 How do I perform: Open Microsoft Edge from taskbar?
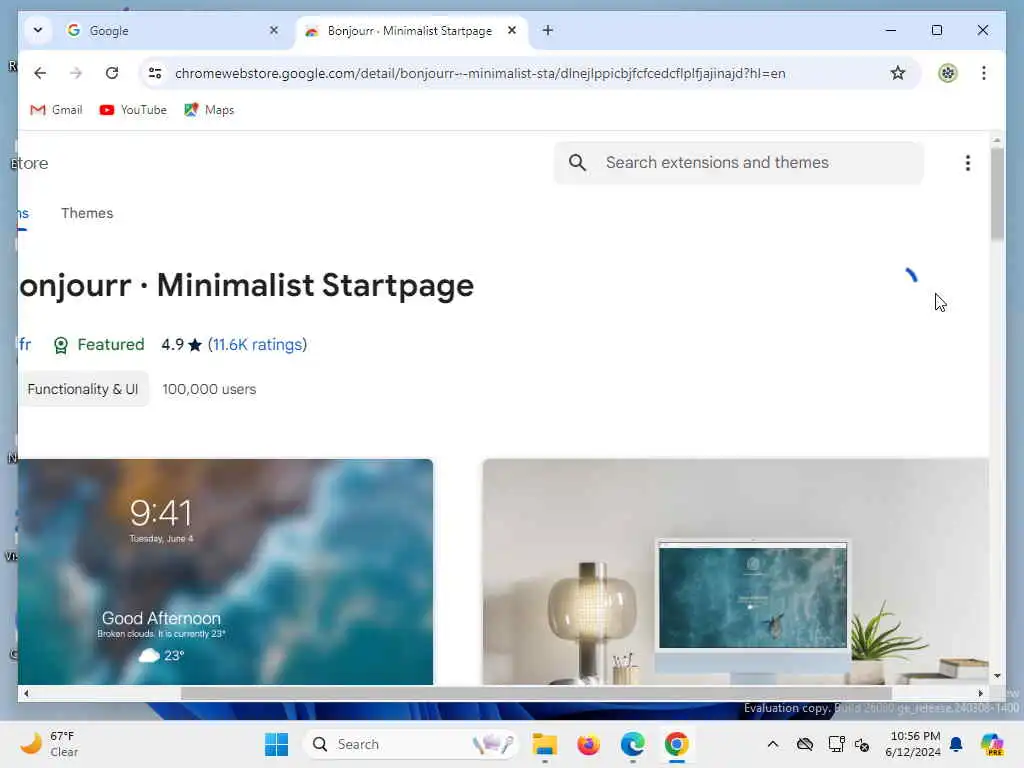click(x=632, y=744)
